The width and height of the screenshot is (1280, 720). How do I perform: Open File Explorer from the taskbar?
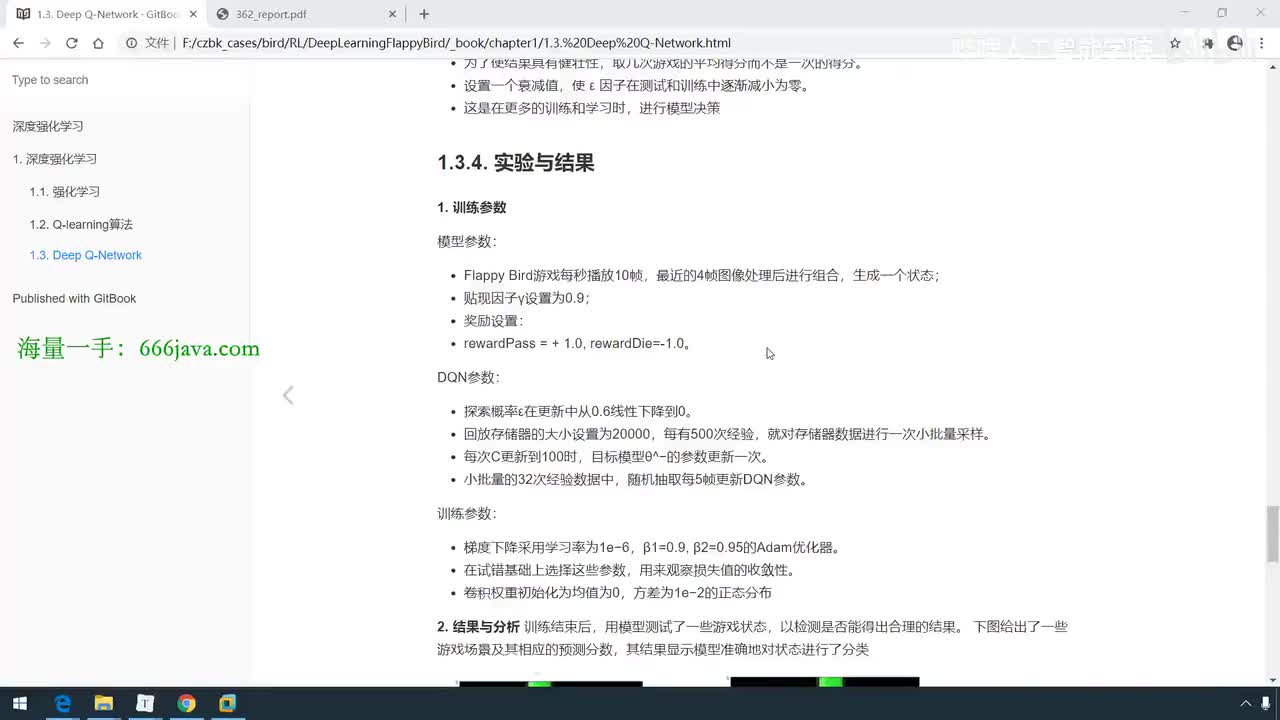pyautogui.click(x=103, y=703)
